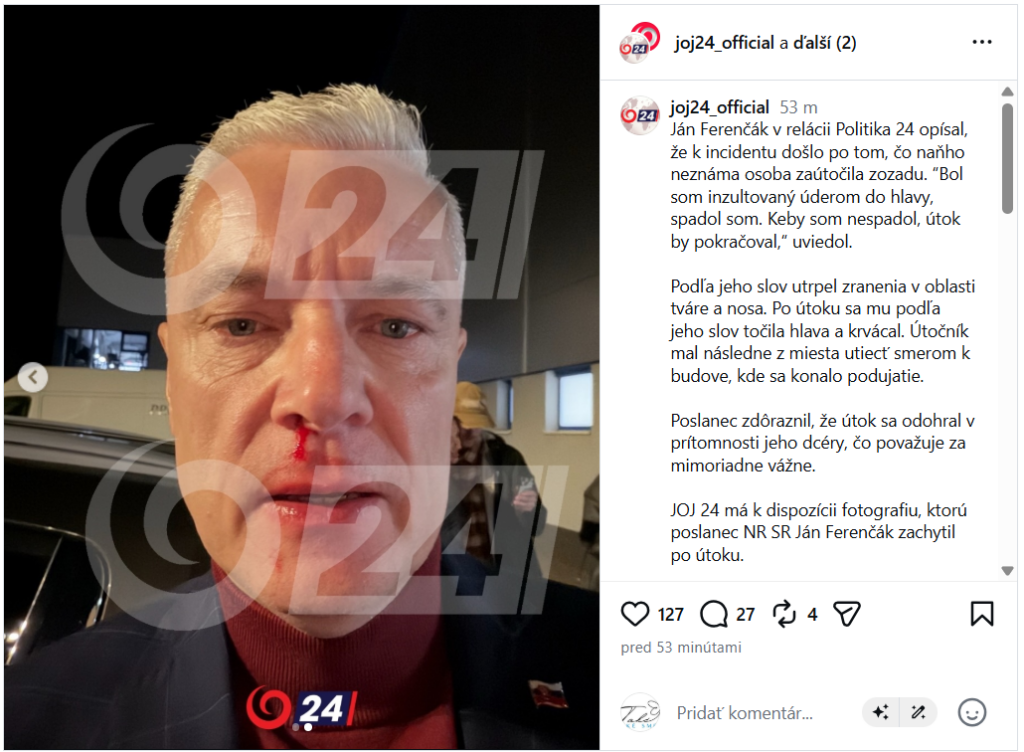This screenshot has width=1024, height=752.
Task: Repost using the circular arrows icon
Action: coord(784,614)
